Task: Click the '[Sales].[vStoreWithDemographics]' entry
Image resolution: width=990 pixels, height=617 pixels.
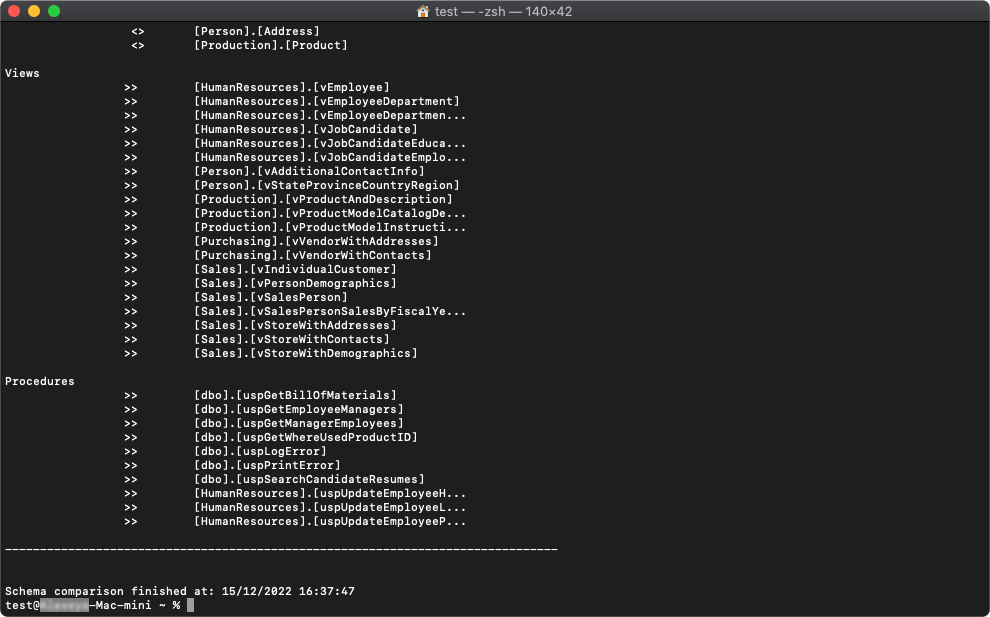Action: click(x=306, y=353)
